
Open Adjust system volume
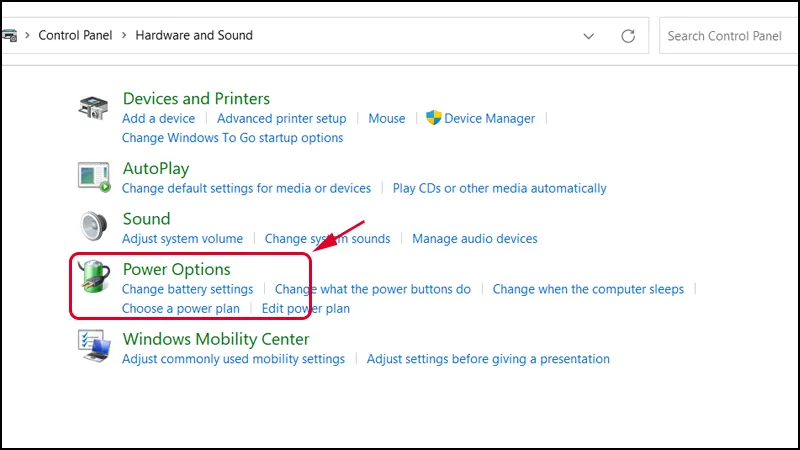[x=182, y=239]
